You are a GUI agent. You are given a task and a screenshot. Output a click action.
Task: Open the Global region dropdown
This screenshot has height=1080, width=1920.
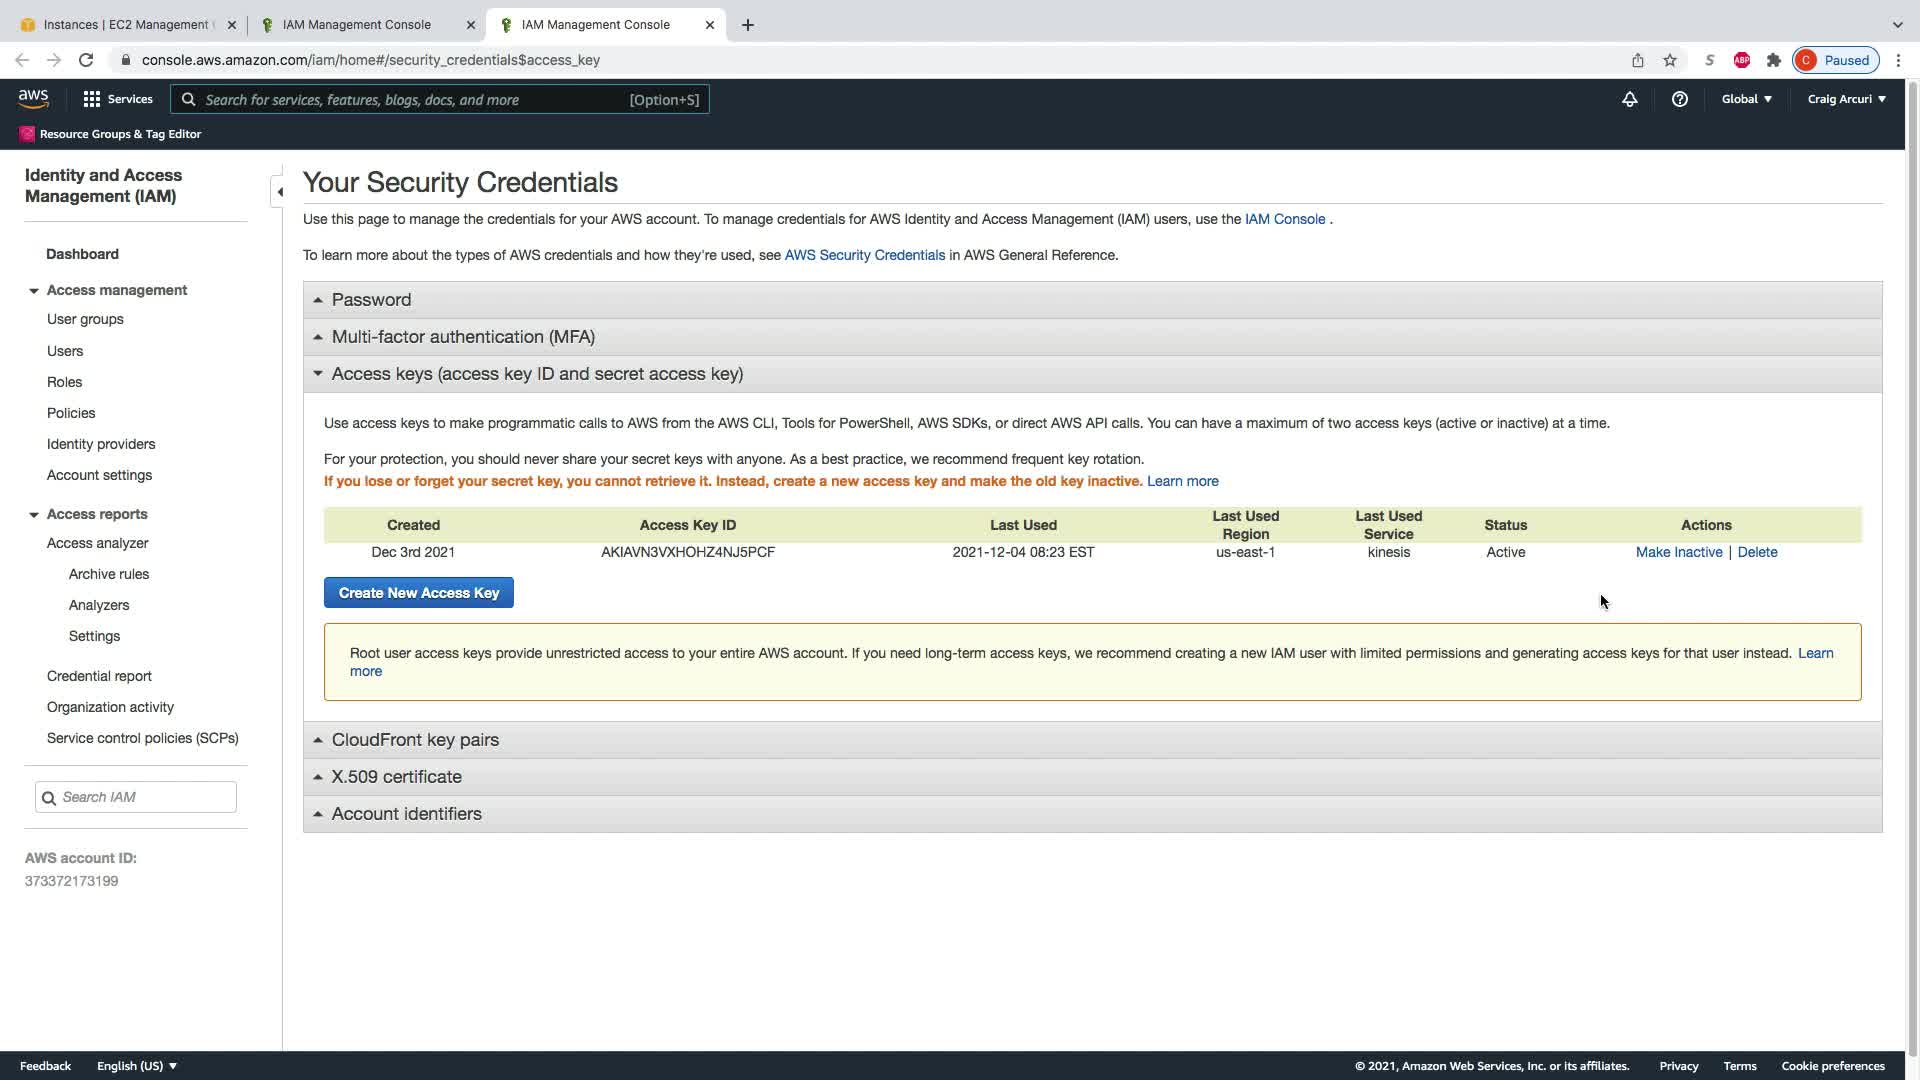1746,99
